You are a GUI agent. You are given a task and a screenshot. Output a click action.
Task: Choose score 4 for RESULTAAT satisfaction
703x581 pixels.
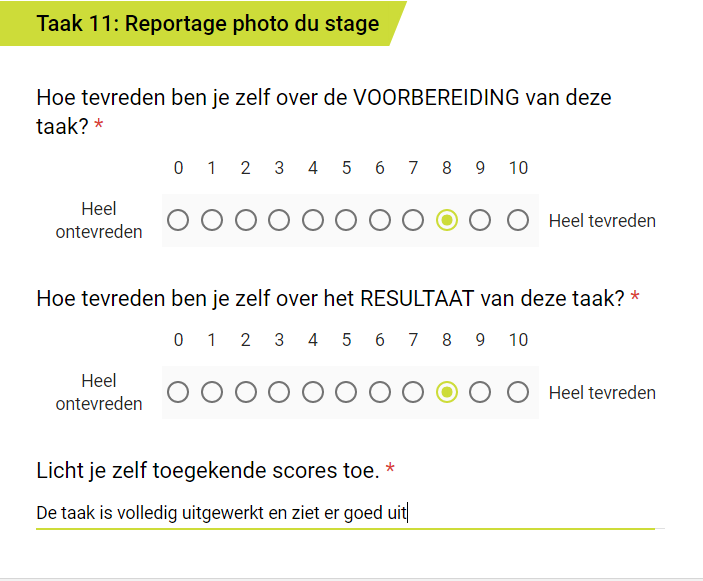pos(313,392)
